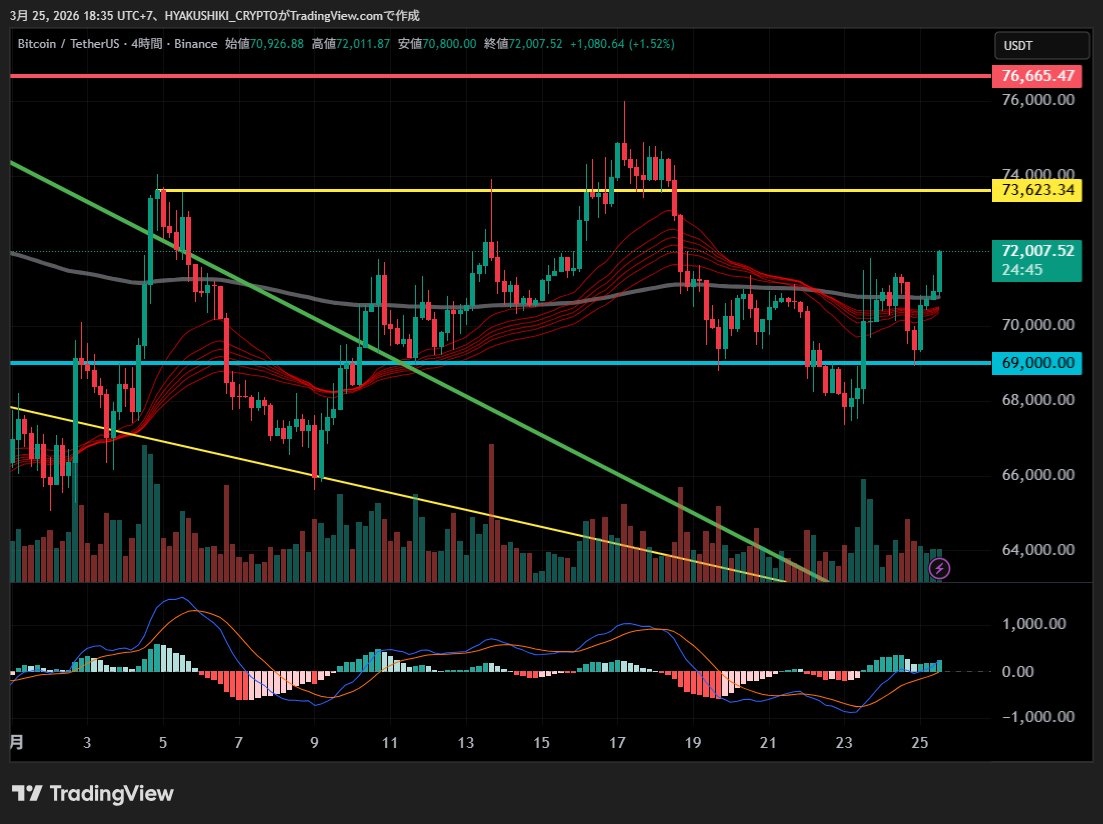
Task: Click date 21 on the time axis
Action: pyautogui.click(x=768, y=743)
